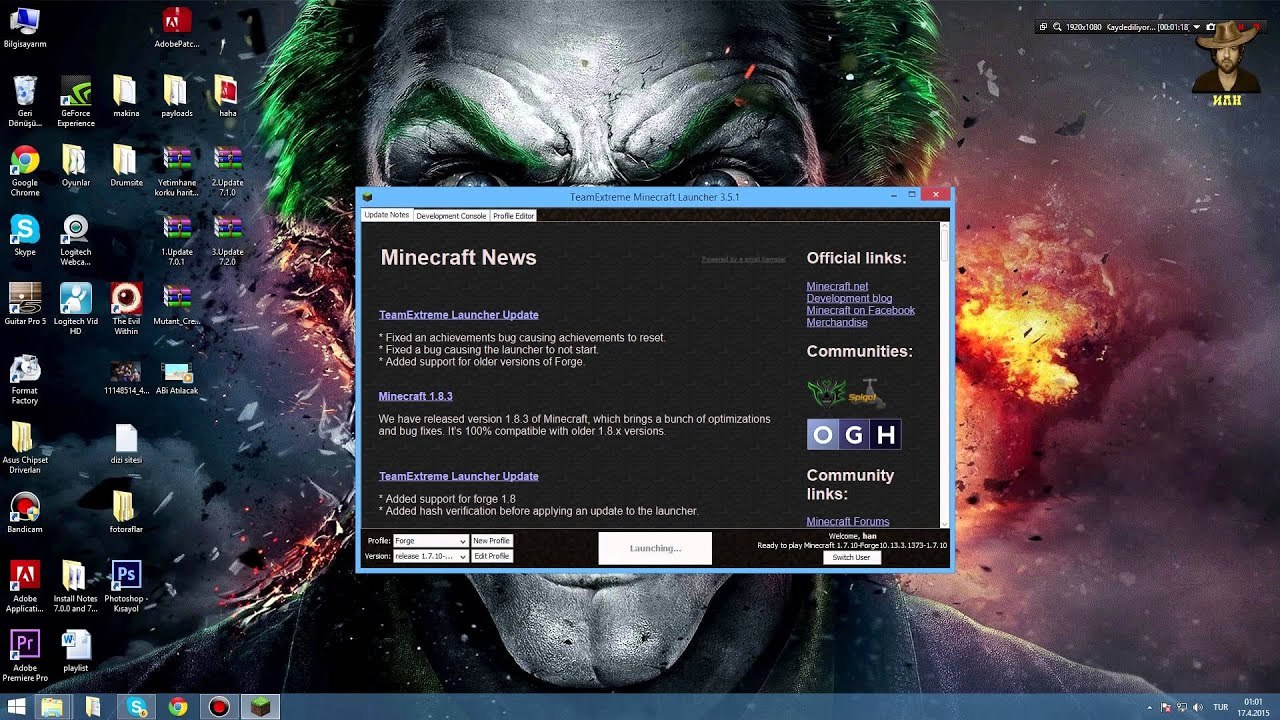Open the Minecraft on Facebook link
Image resolution: width=1280 pixels, height=720 pixels.
click(860, 310)
